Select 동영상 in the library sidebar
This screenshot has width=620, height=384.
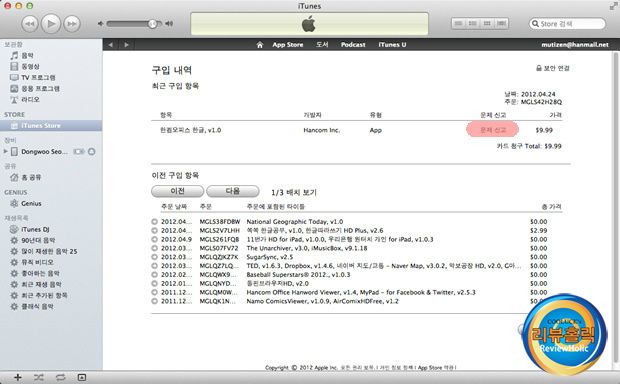(x=30, y=66)
